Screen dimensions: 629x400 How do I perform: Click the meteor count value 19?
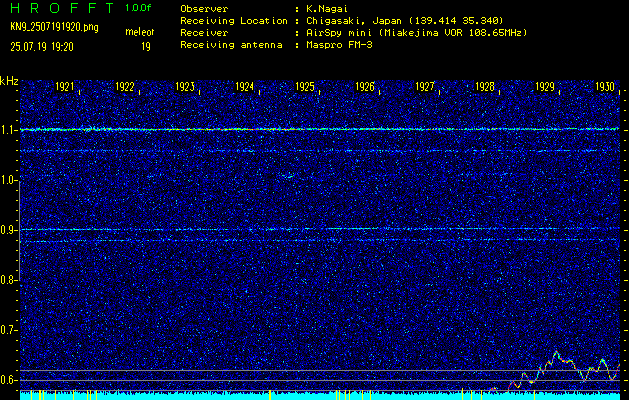tap(146, 47)
